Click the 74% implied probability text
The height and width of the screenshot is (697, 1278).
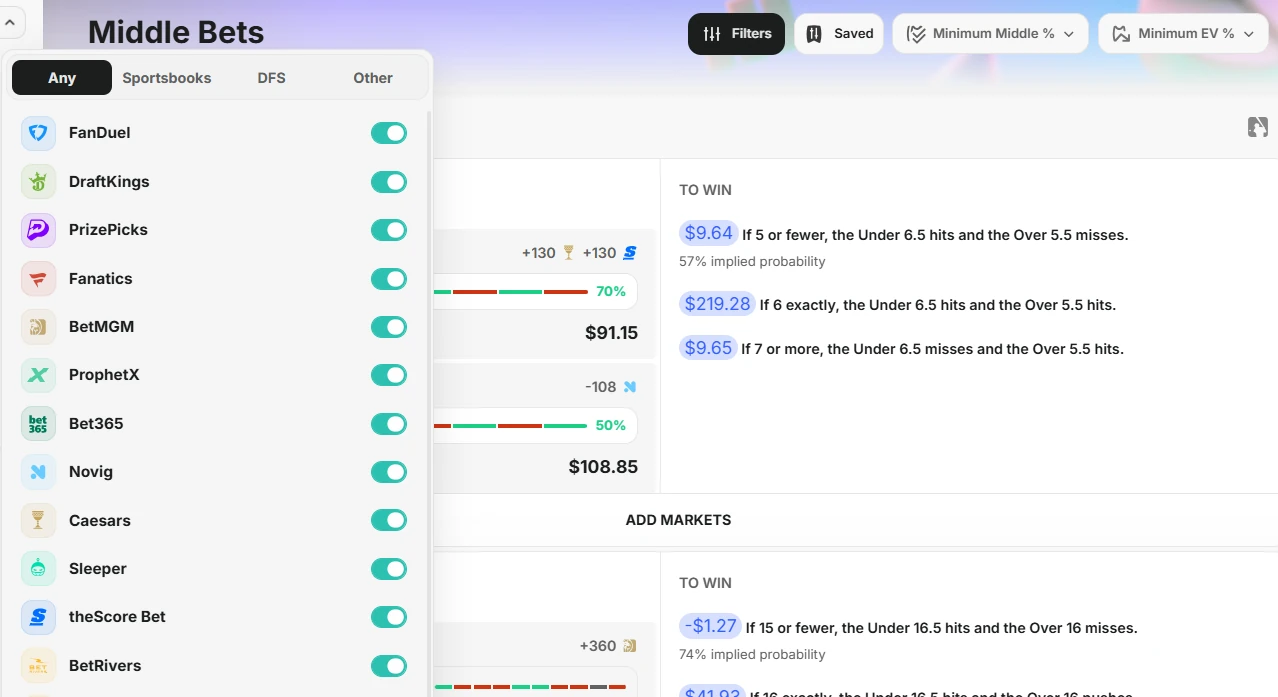click(x=752, y=655)
